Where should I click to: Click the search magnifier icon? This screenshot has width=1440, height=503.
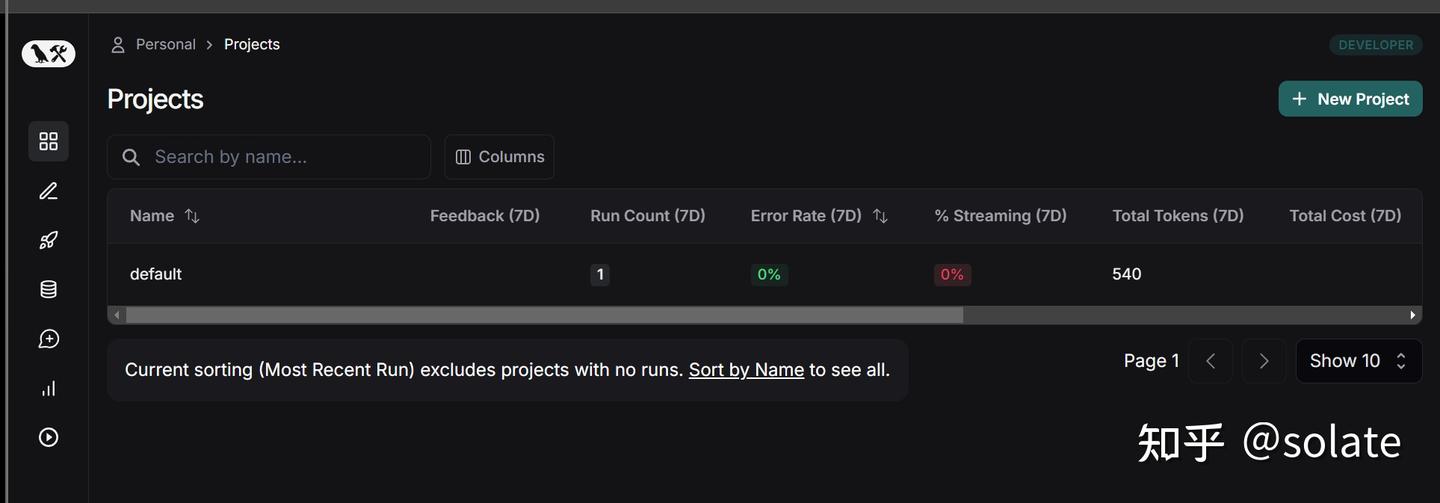click(x=131, y=157)
